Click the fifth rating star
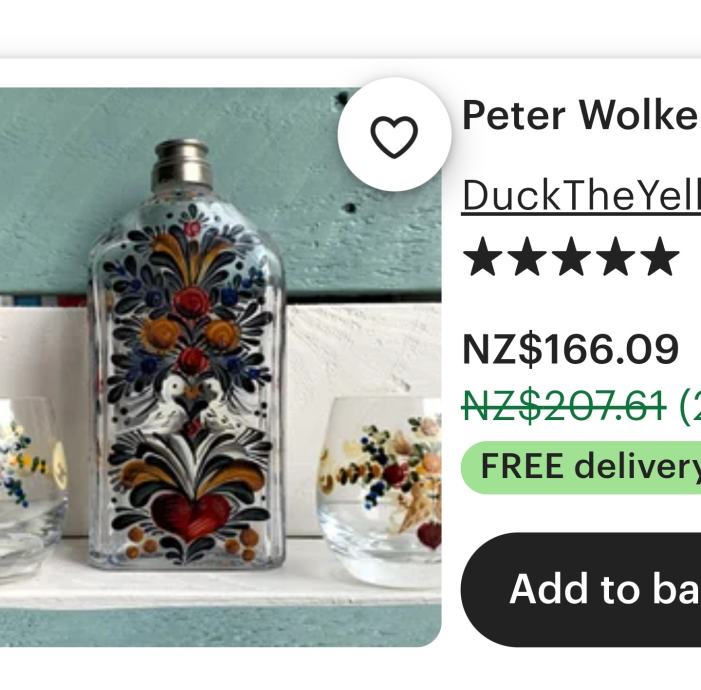 coord(659,257)
